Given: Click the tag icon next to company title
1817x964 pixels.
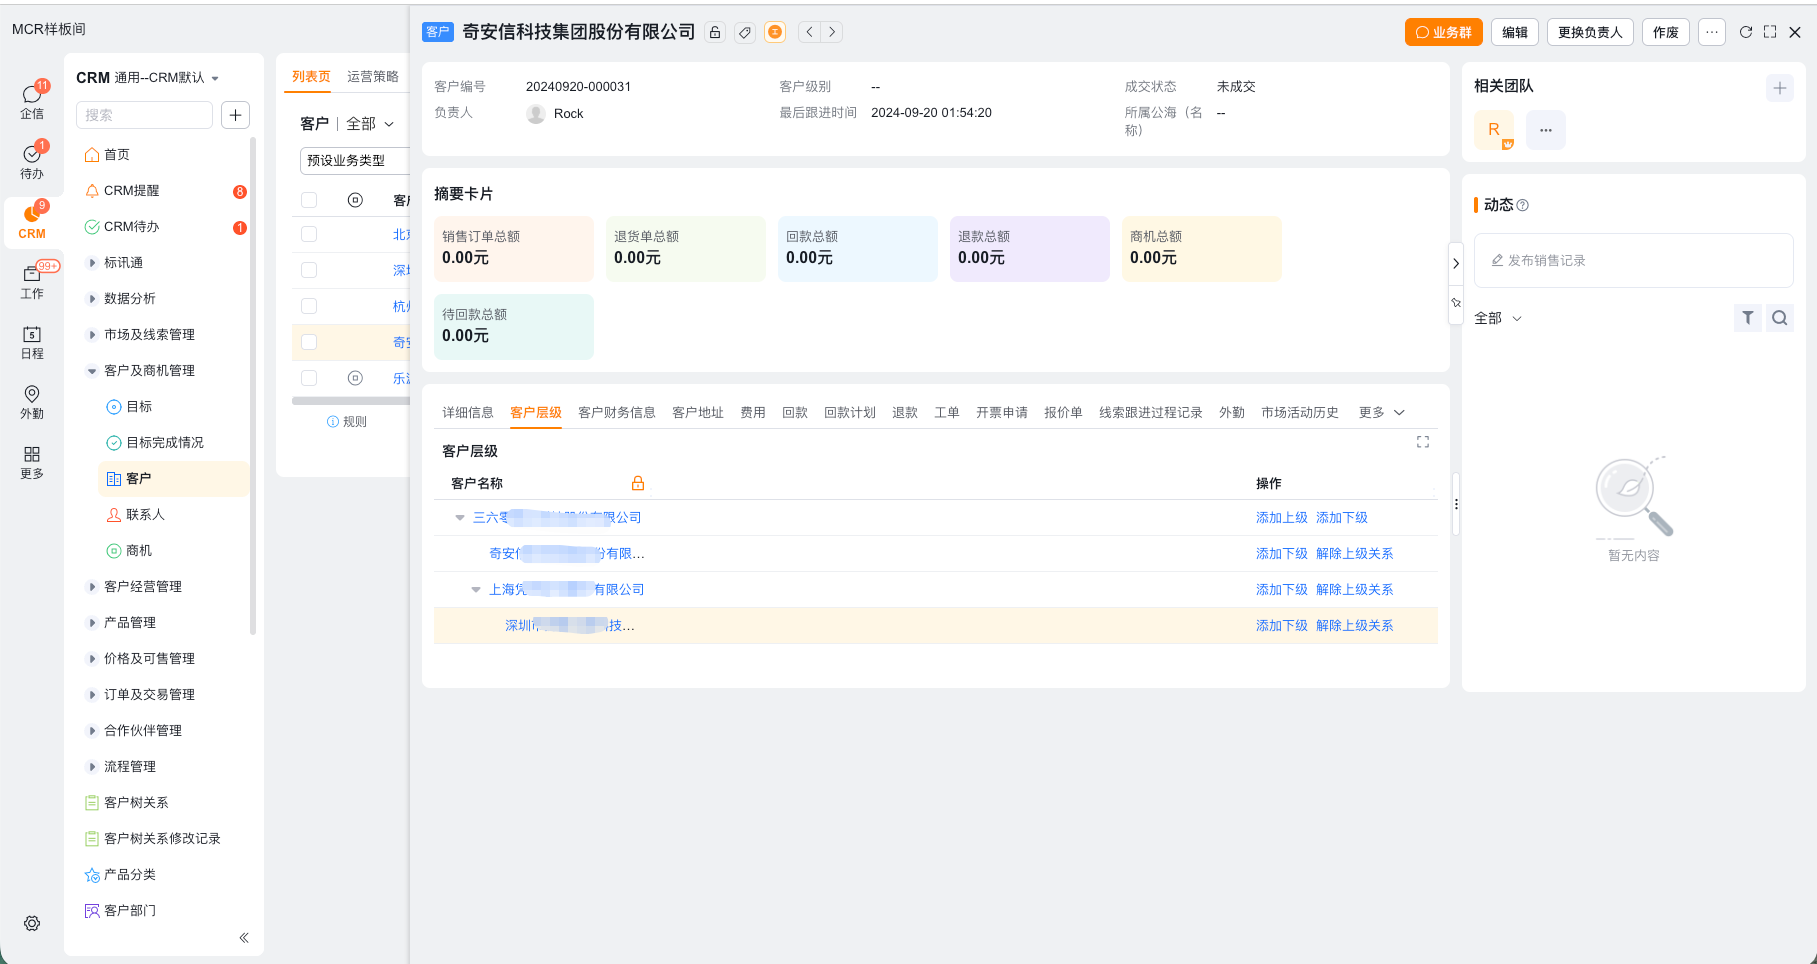Looking at the screenshot, I should coord(744,32).
